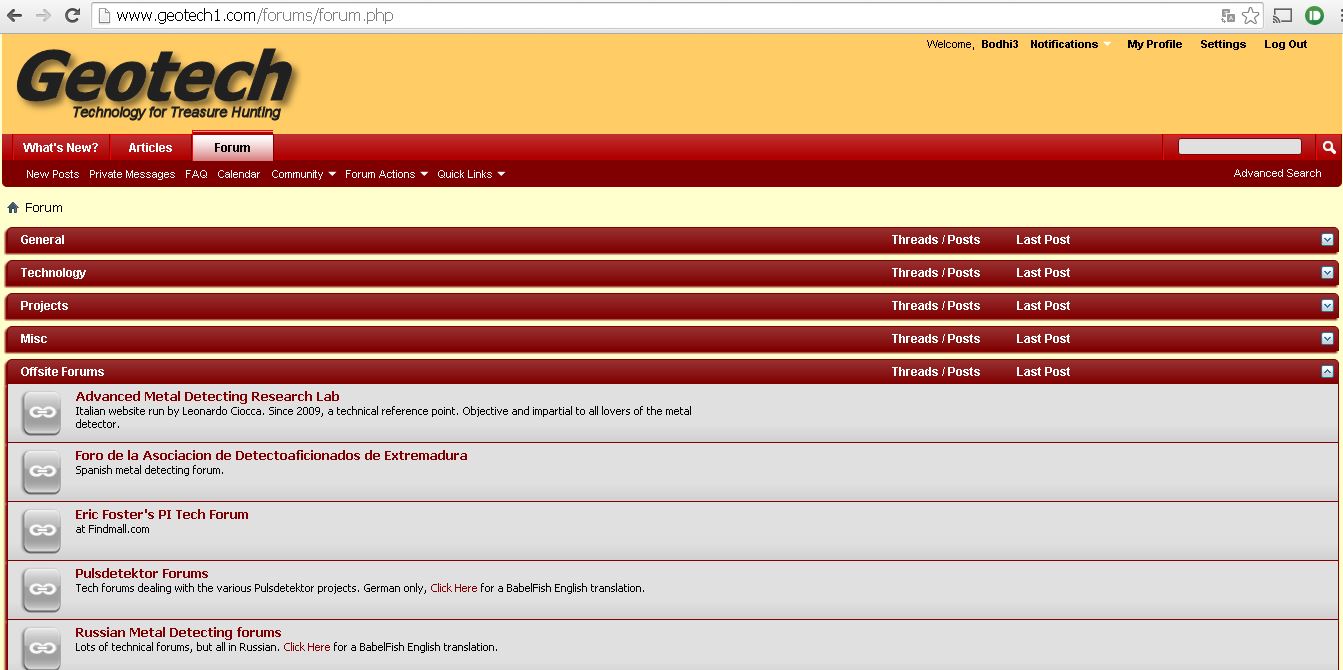Click the Technology category title
The height and width of the screenshot is (670, 1343).
[x=53, y=273]
